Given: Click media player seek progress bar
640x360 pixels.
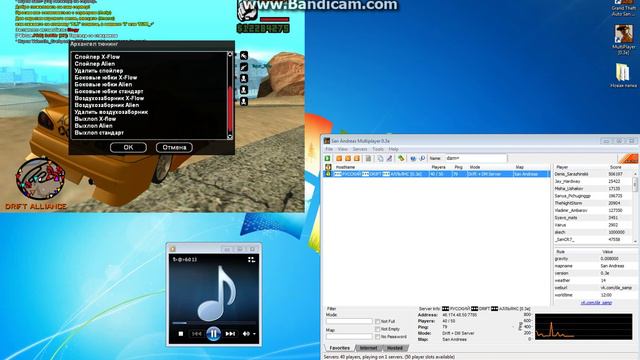Looking at the screenshot, I should click(x=213, y=323).
